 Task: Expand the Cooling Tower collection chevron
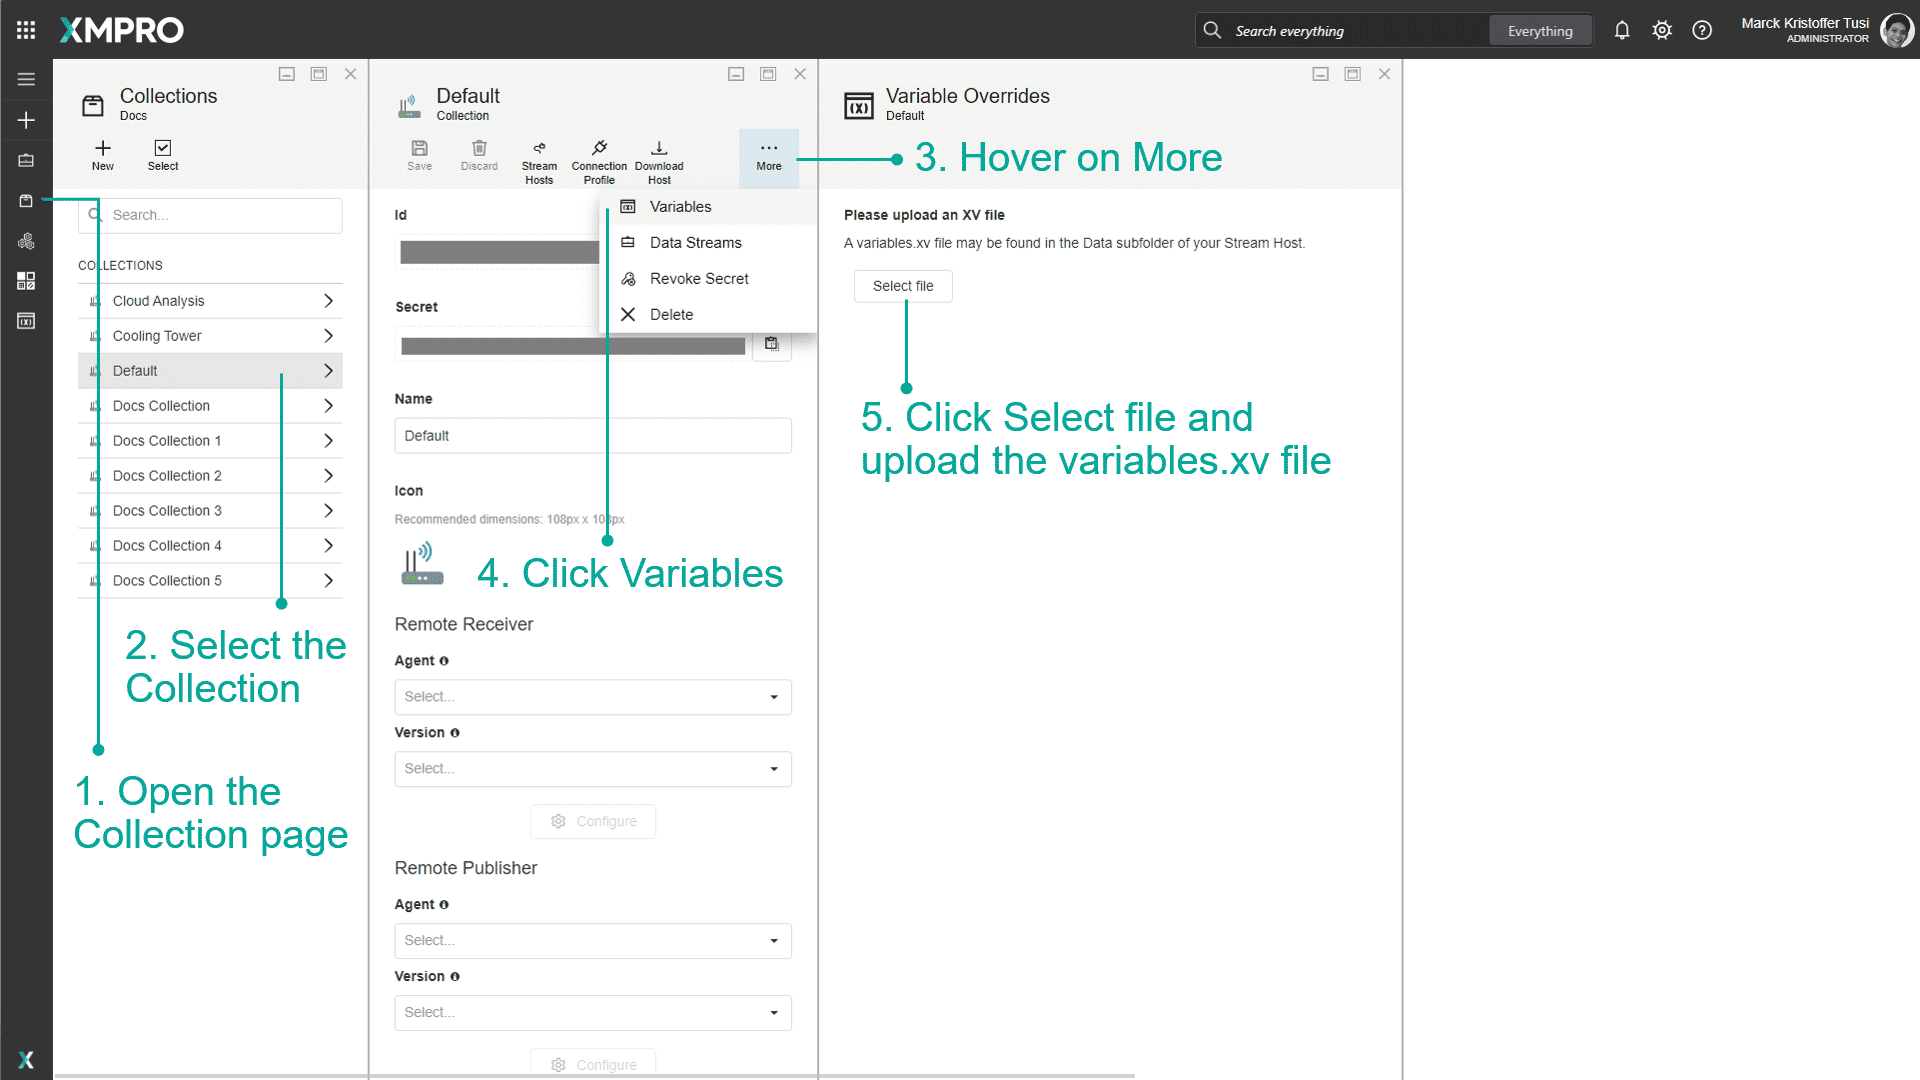click(328, 336)
